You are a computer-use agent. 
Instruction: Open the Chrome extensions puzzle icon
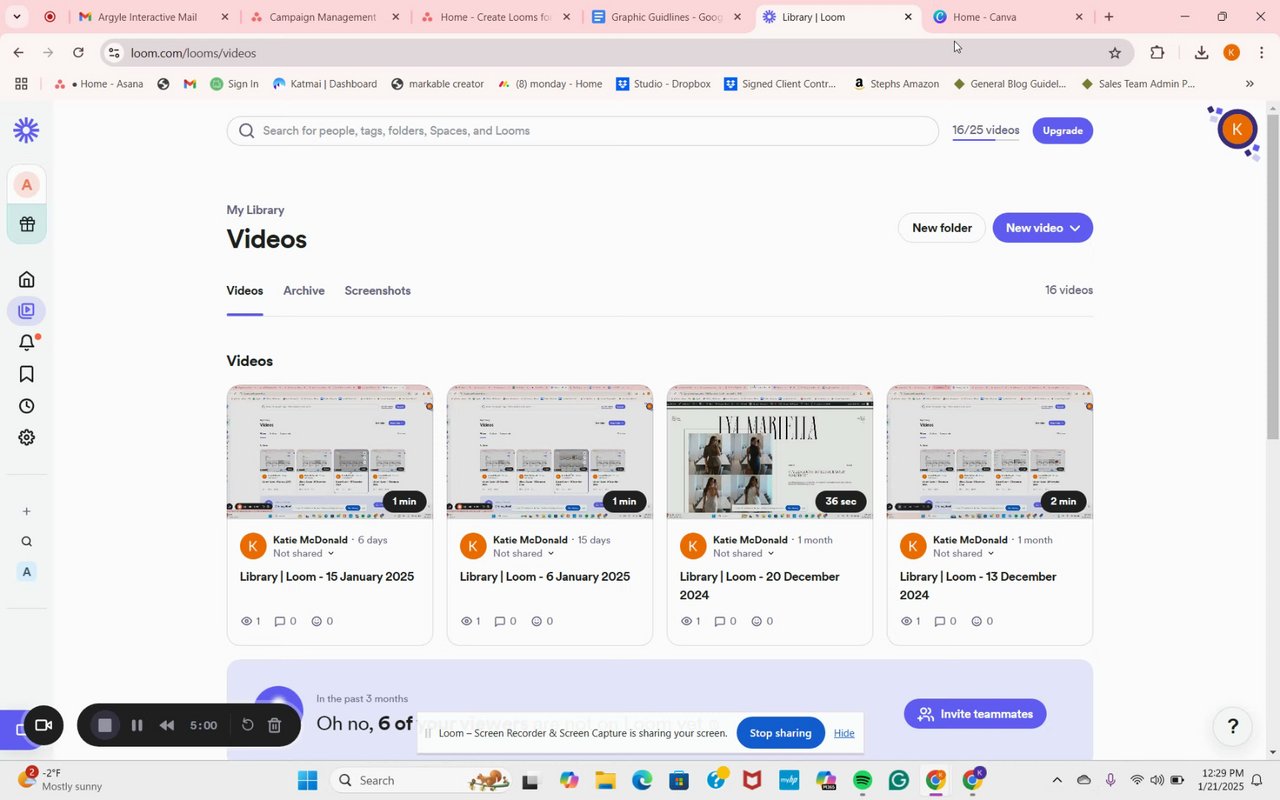(x=1157, y=53)
